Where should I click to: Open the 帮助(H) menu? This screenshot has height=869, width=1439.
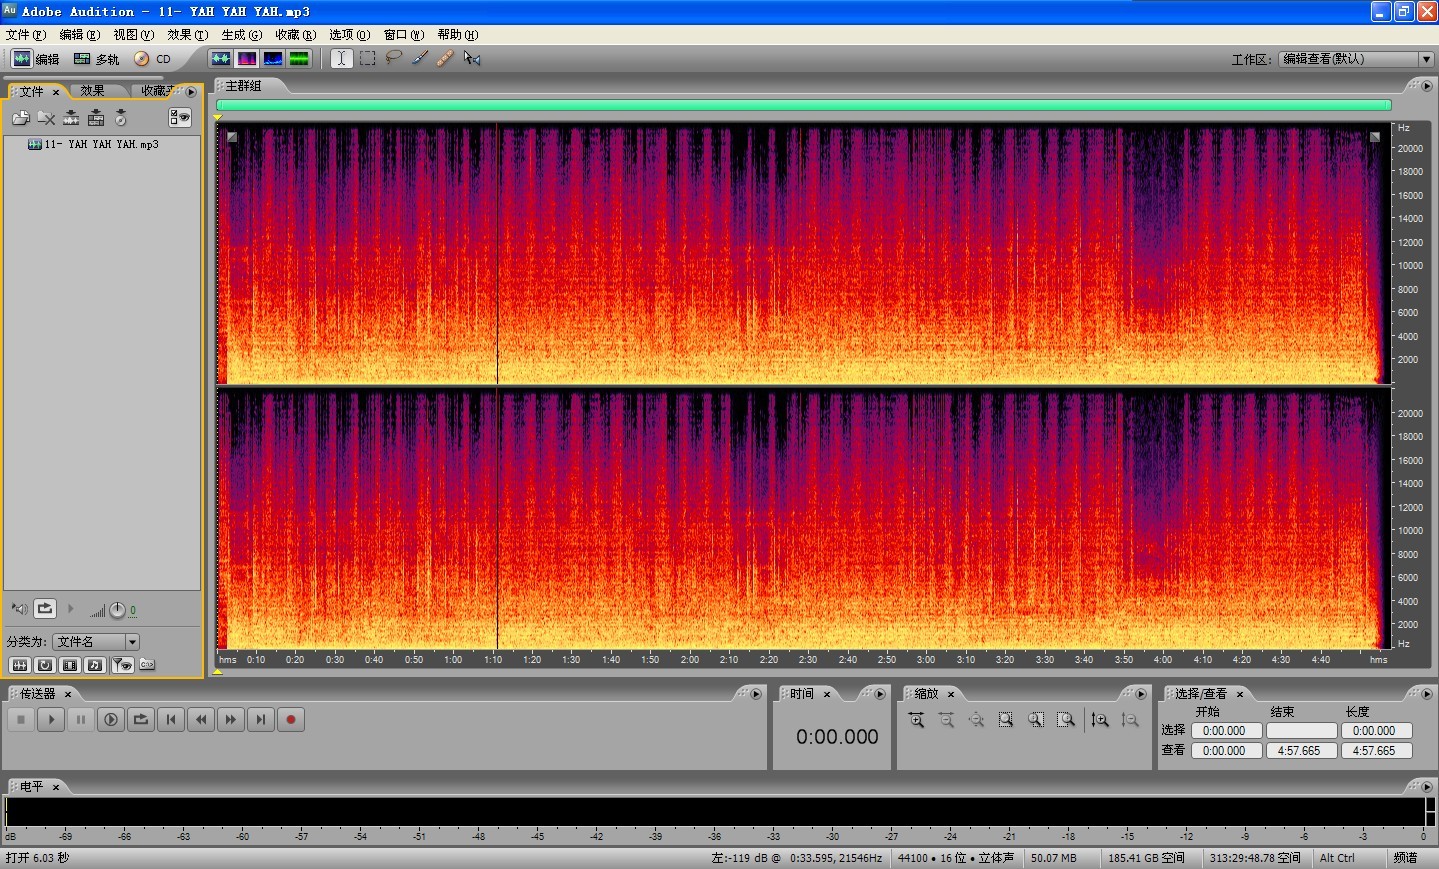(458, 35)
